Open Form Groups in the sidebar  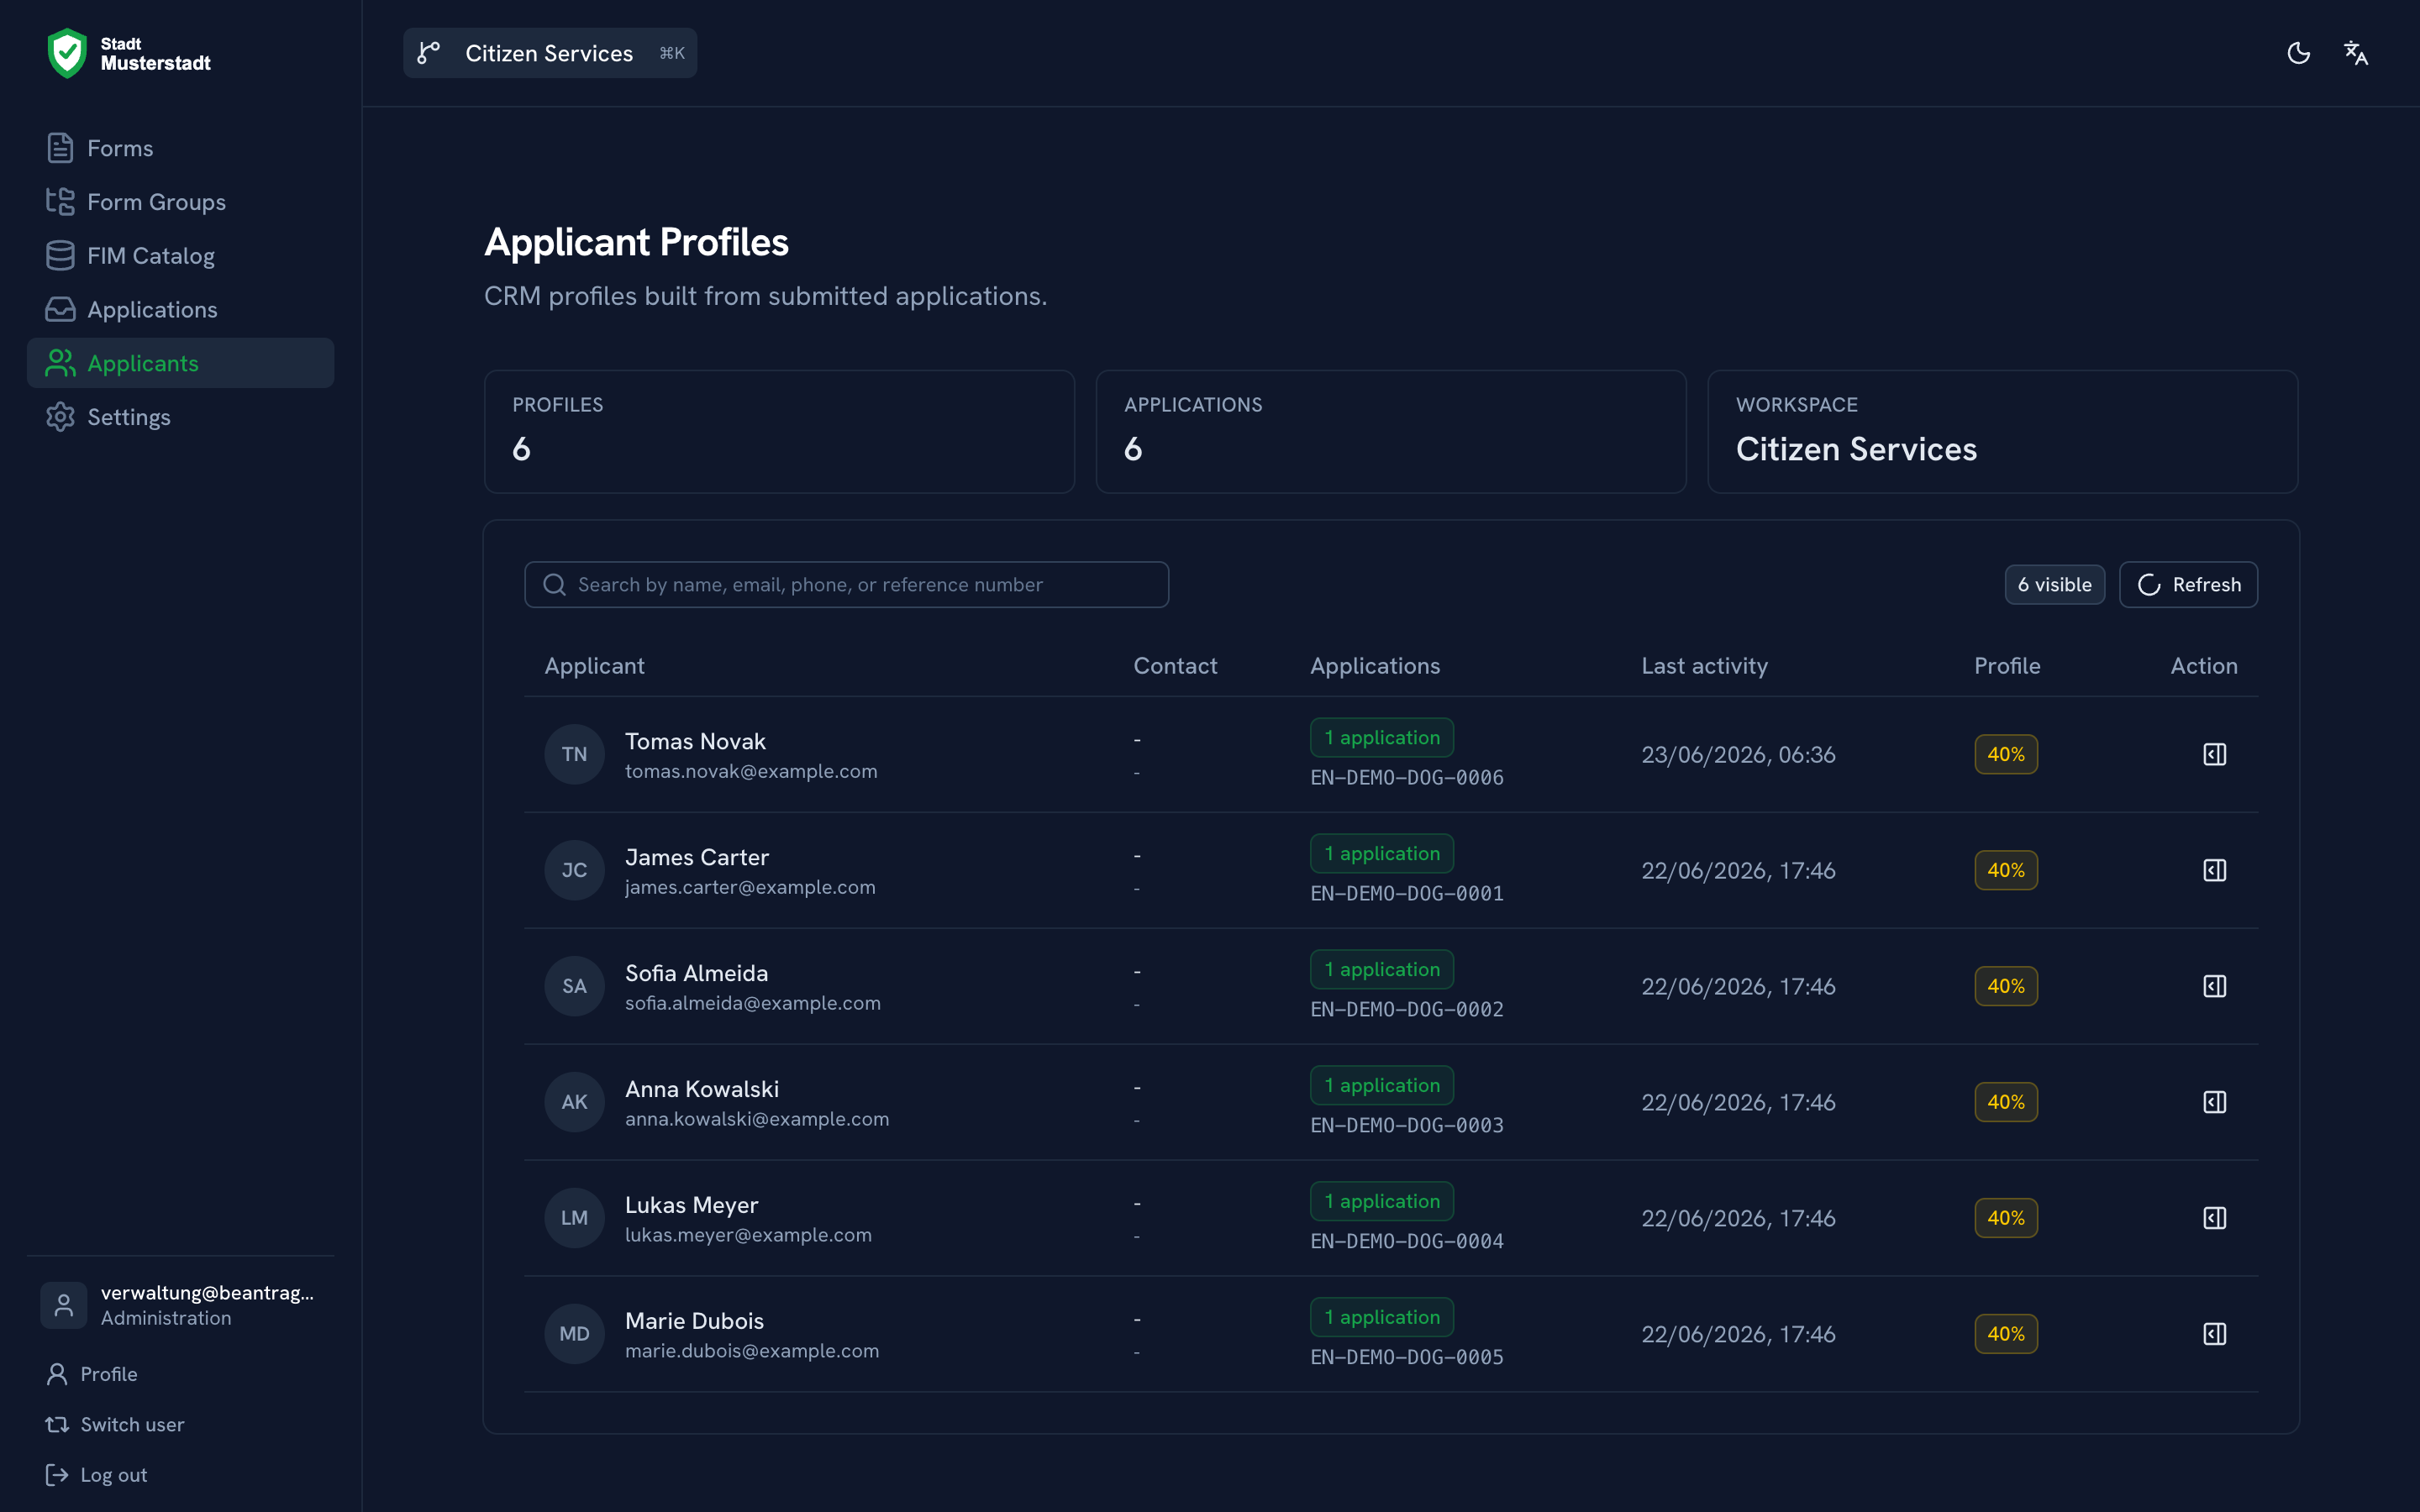coord(180,202)
